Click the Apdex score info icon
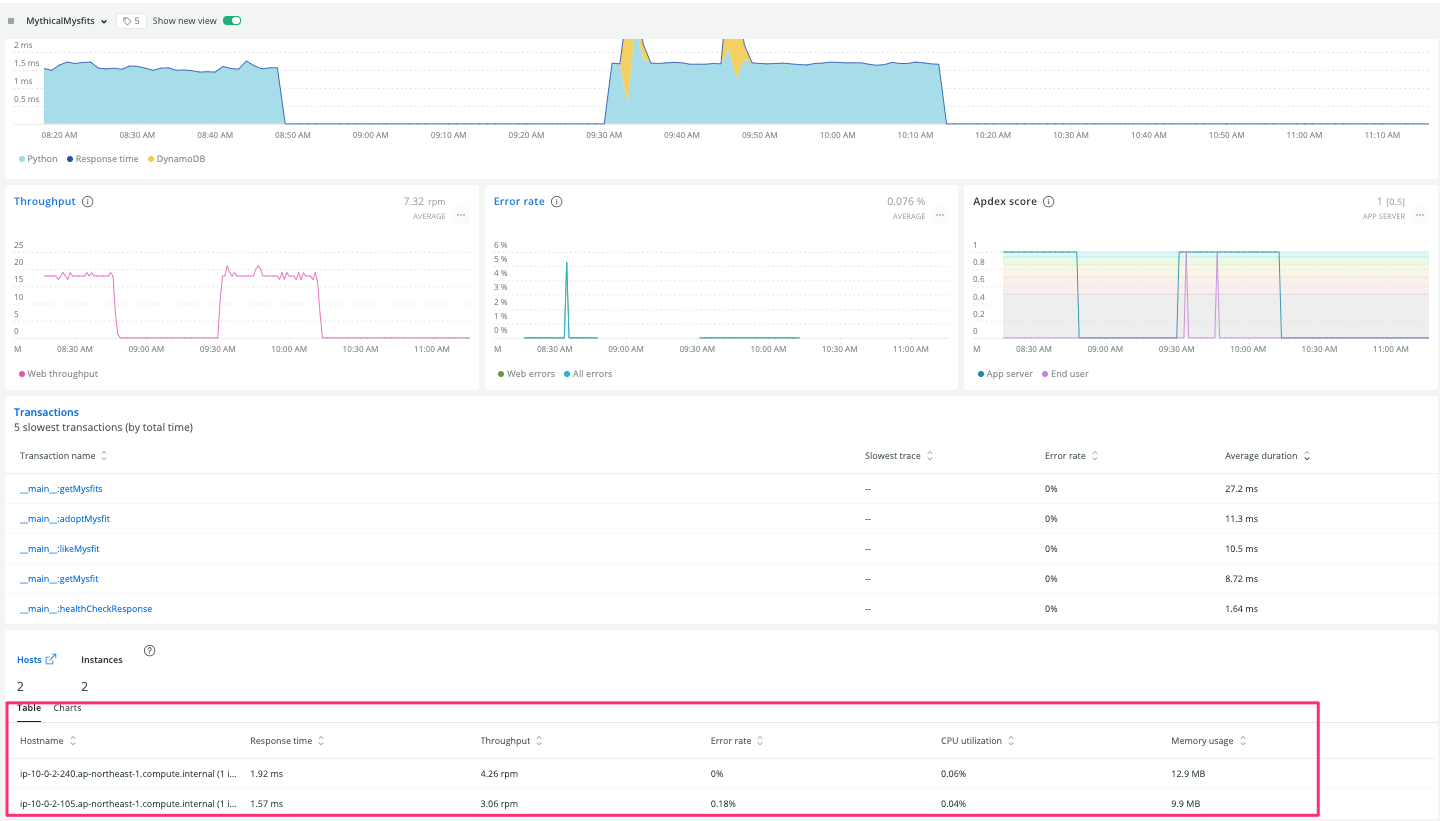The image size is (1440, 821). [1048, 201]
